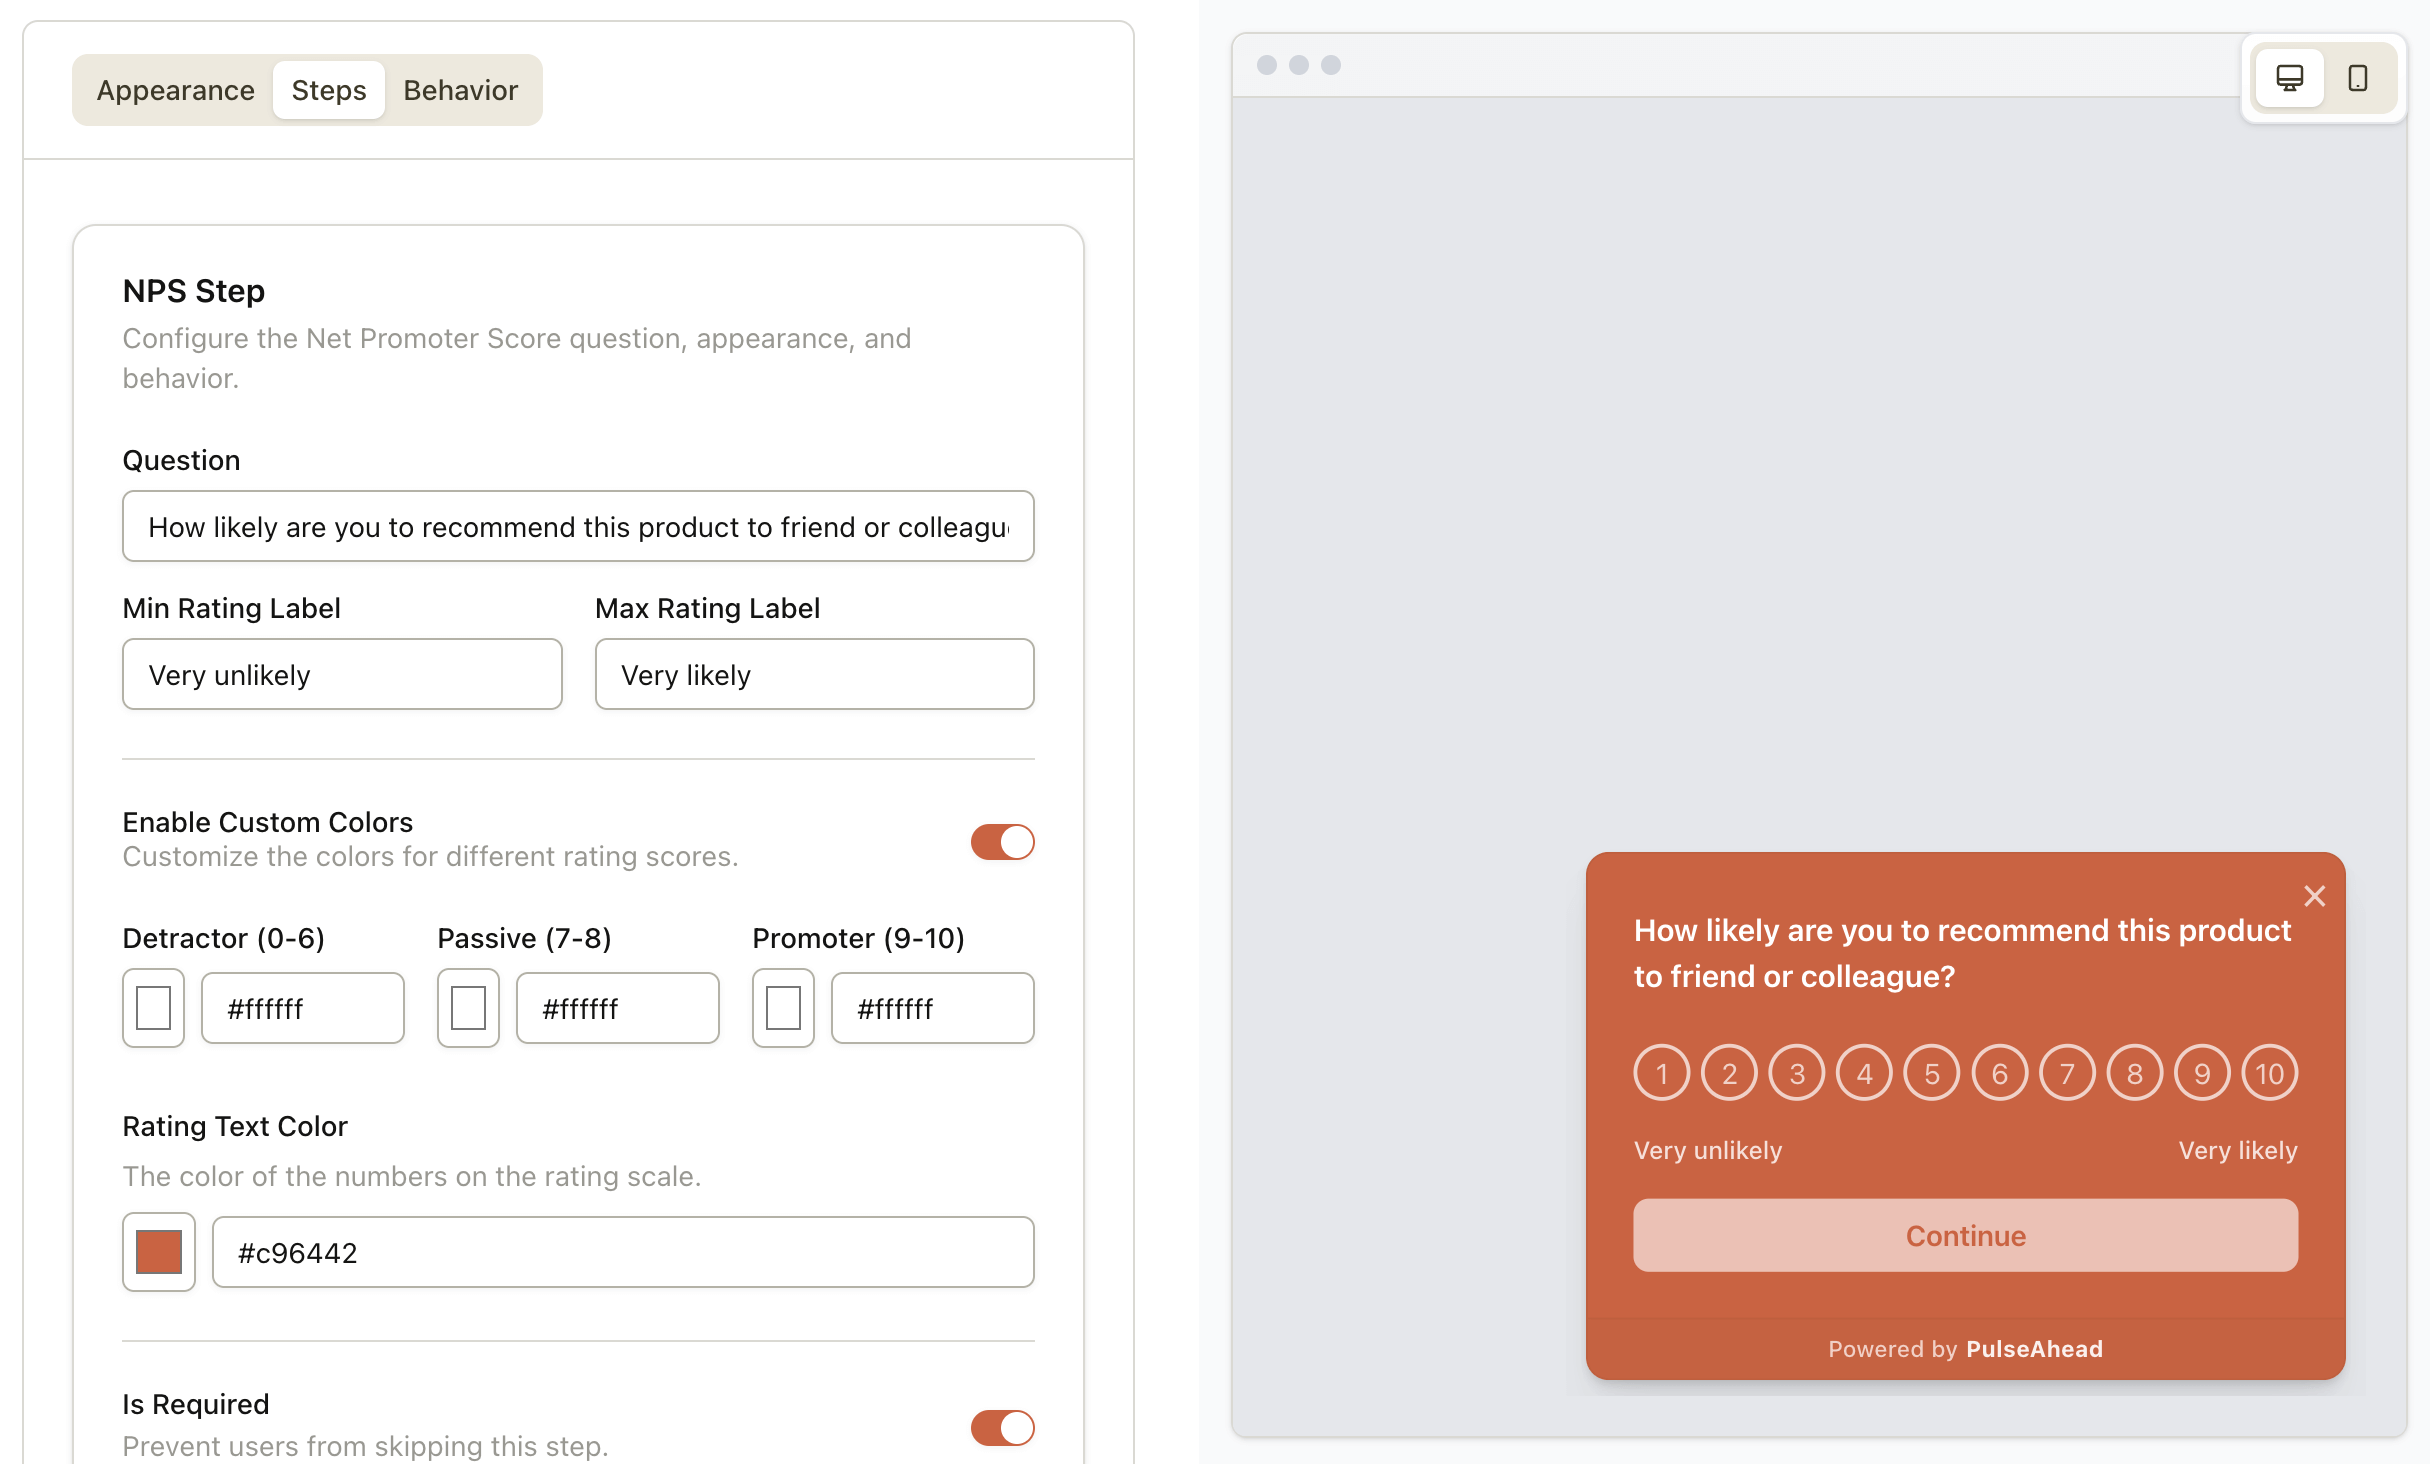Disable the Enable Custom Colors toggle

pos(1003,842)
